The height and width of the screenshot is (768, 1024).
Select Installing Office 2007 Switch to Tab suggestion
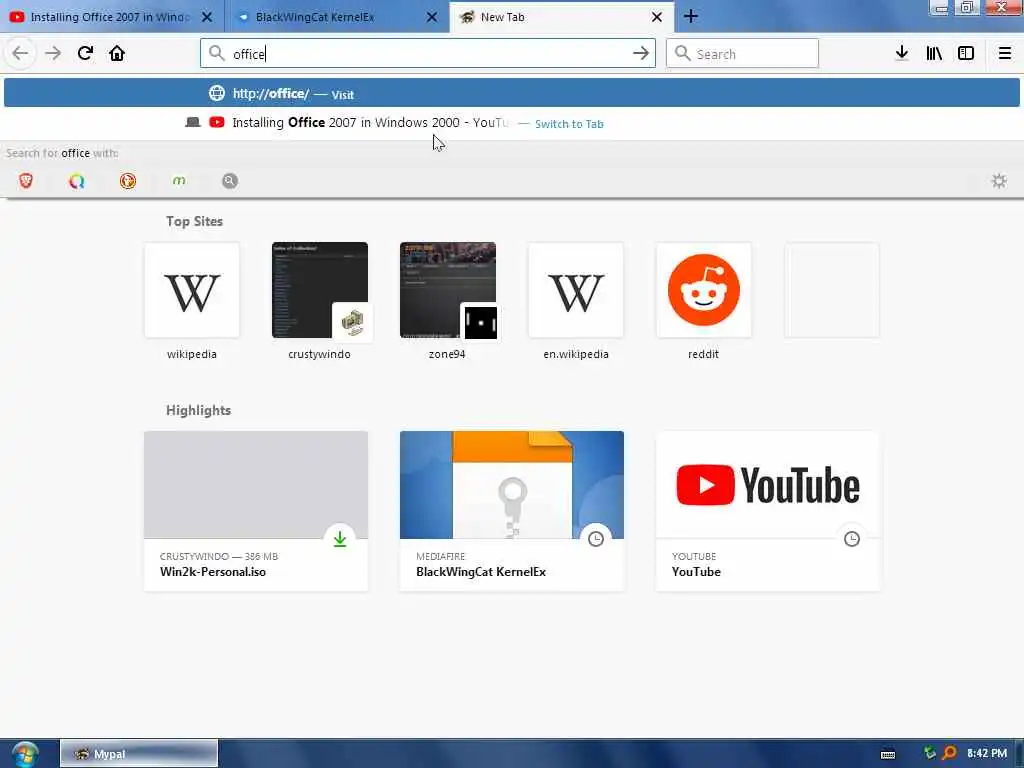tap(512, 123)
